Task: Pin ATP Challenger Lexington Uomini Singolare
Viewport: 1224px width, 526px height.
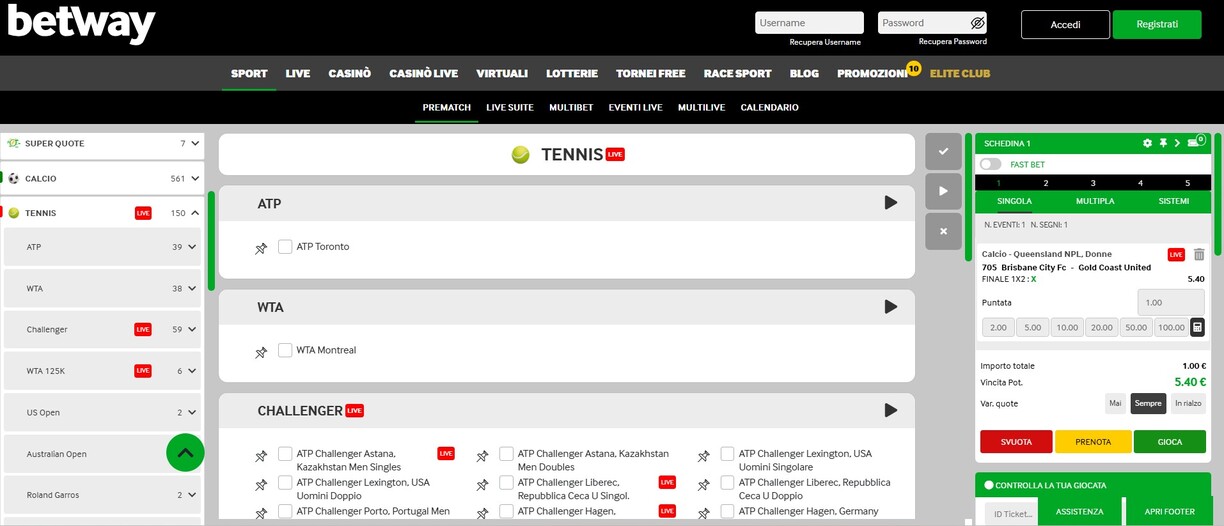Action: [703, 456]
